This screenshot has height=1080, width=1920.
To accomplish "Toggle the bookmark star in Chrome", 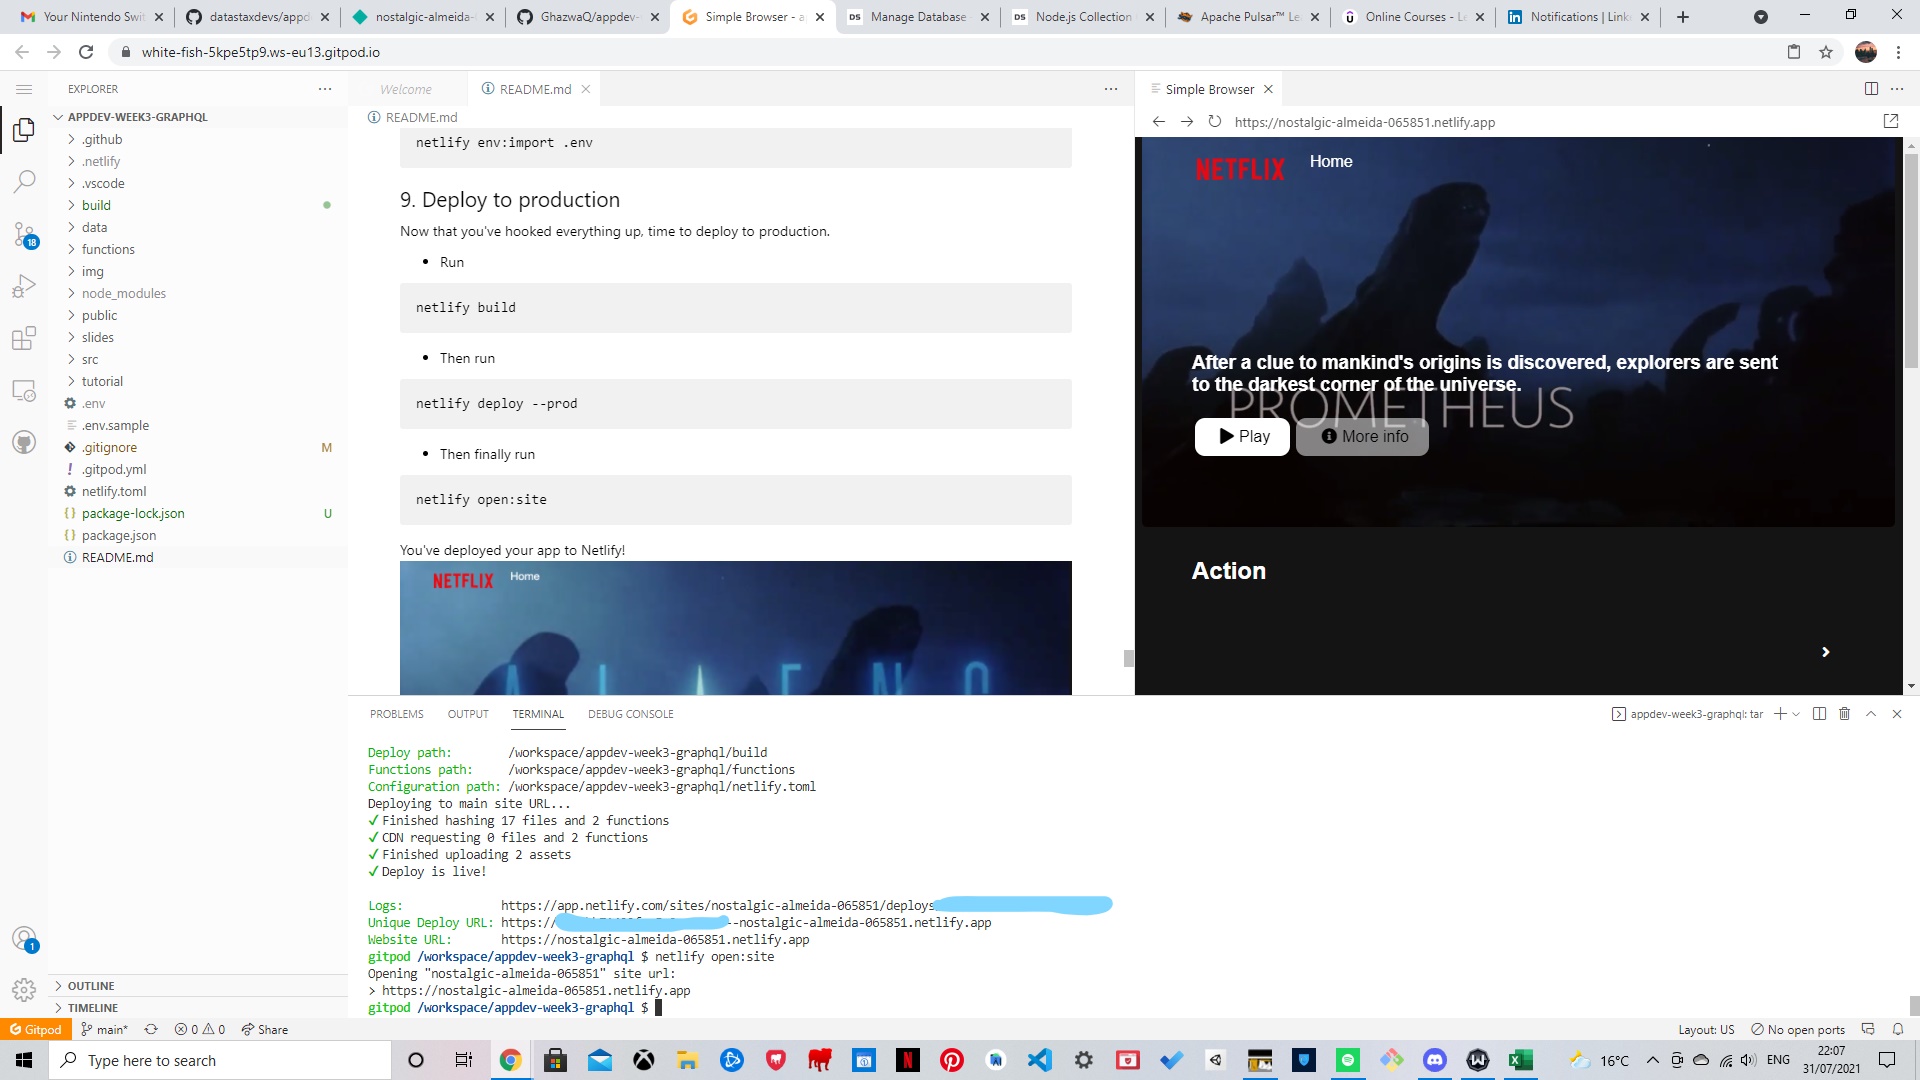I will pyautogui.click(x=1826, y=51).
